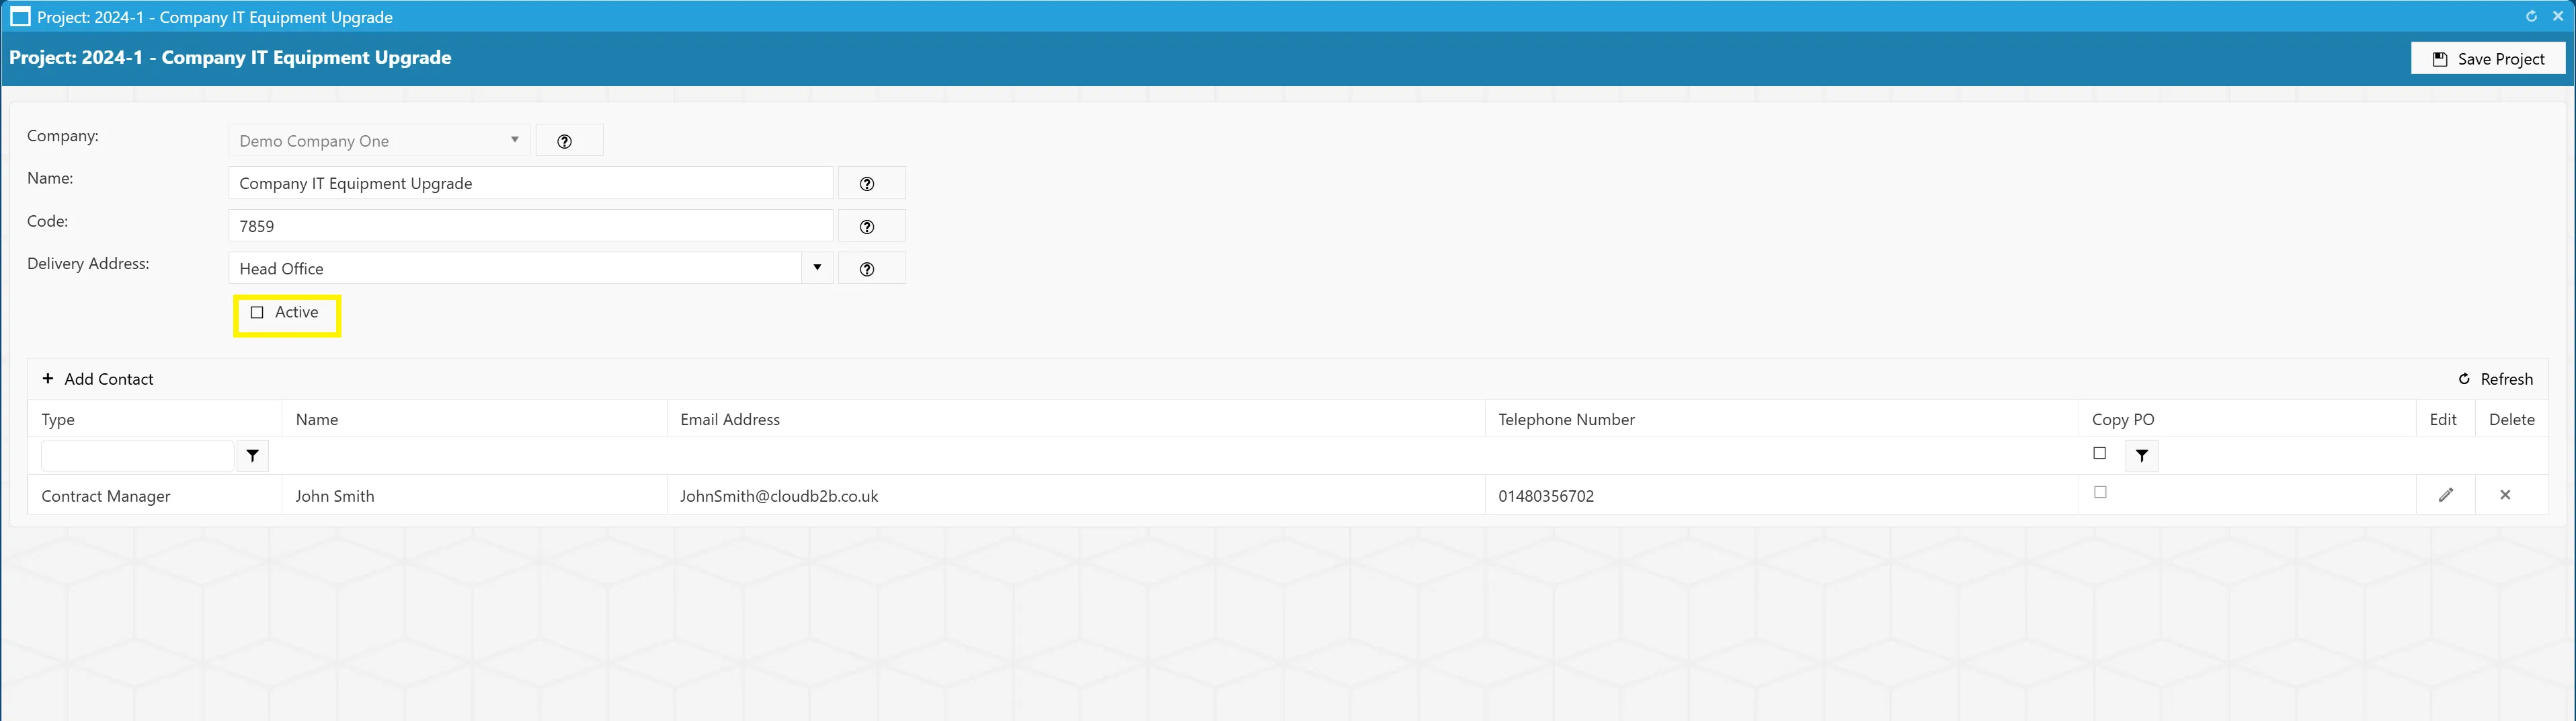Toggle the Copy PO filter checkbox
The image size is (2576, 721).
2099,453
